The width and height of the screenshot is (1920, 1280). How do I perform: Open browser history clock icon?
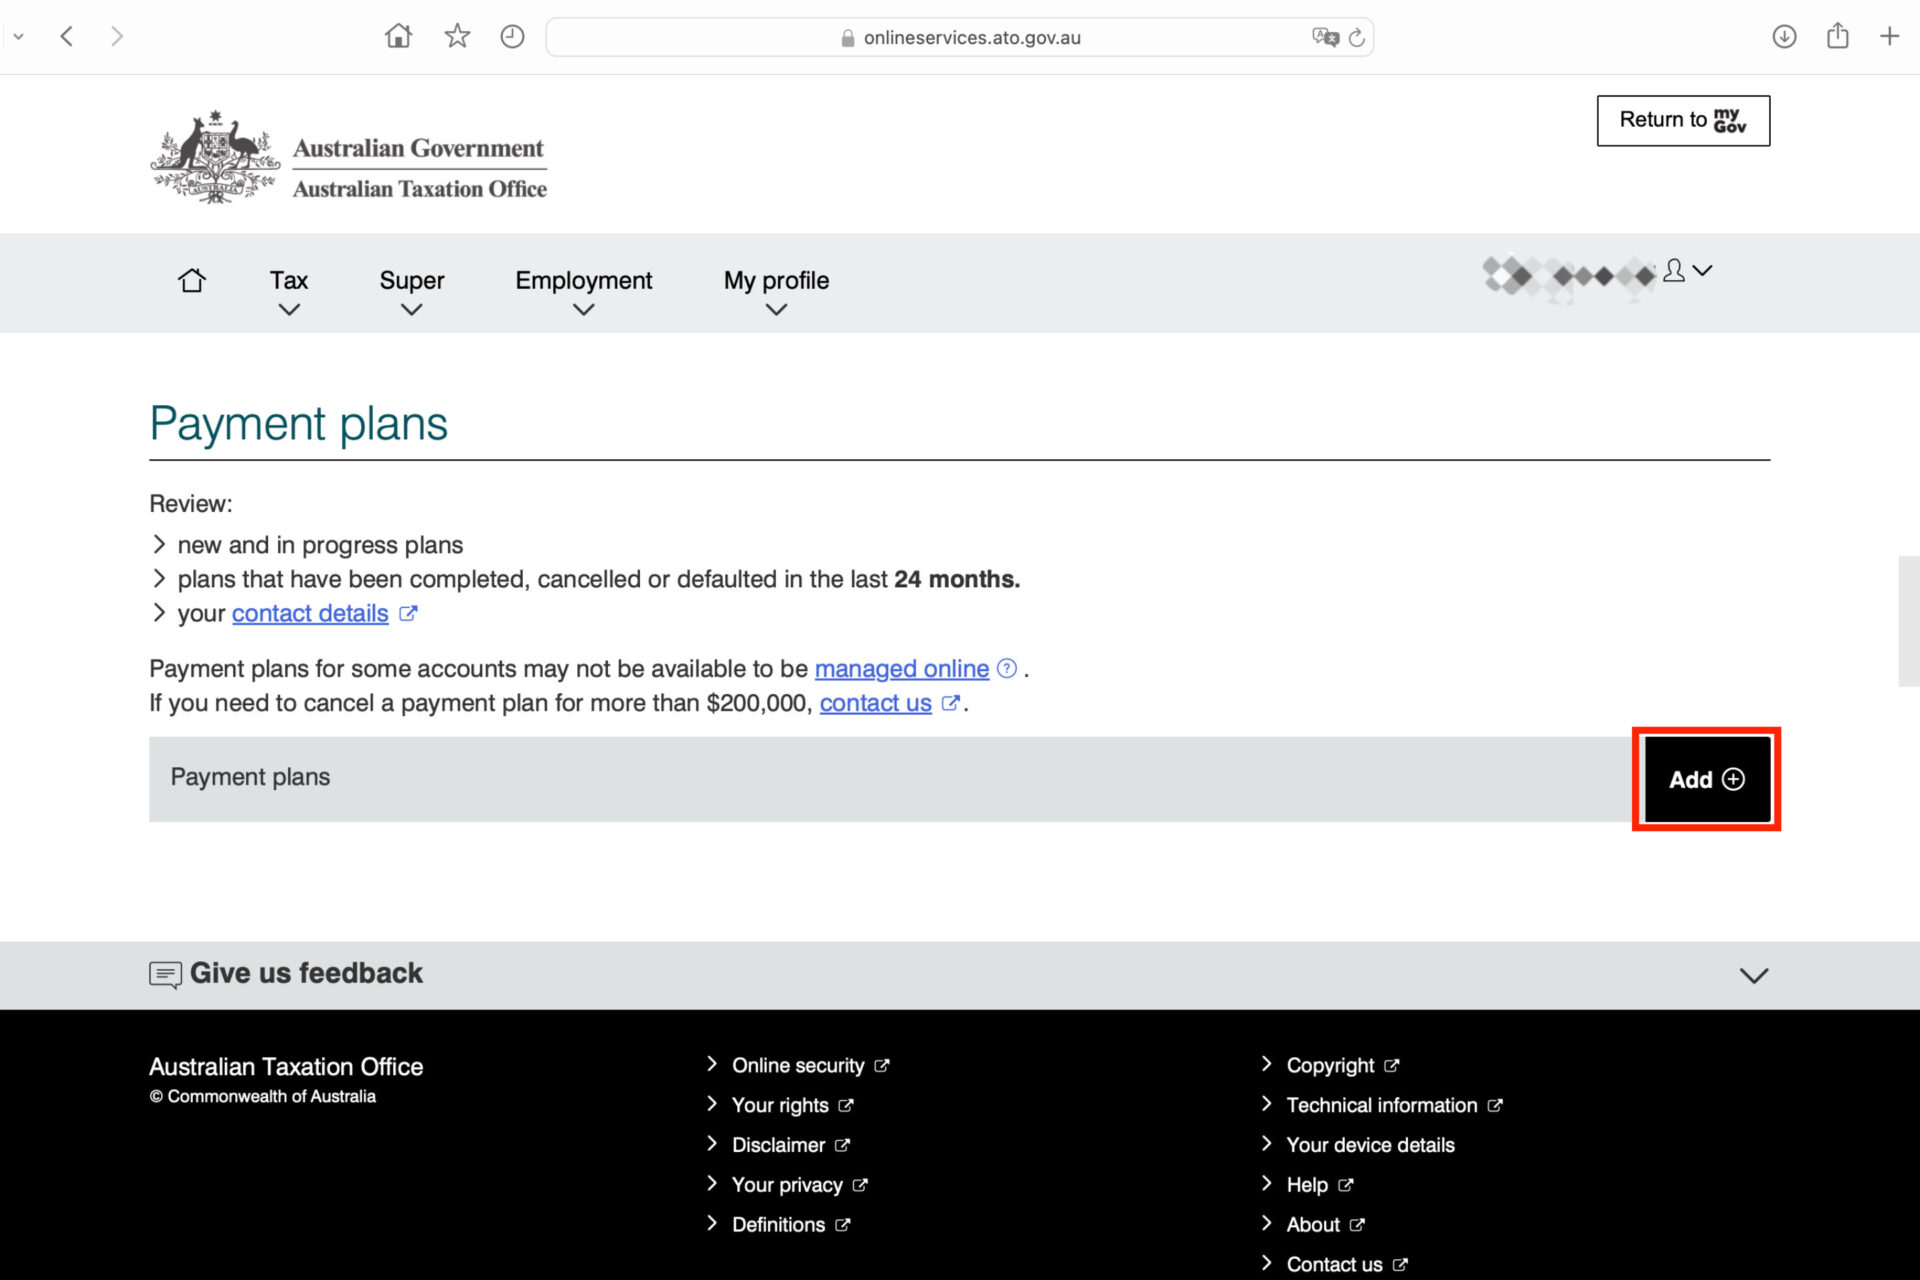pyautogui.click(x=512, y=37)
